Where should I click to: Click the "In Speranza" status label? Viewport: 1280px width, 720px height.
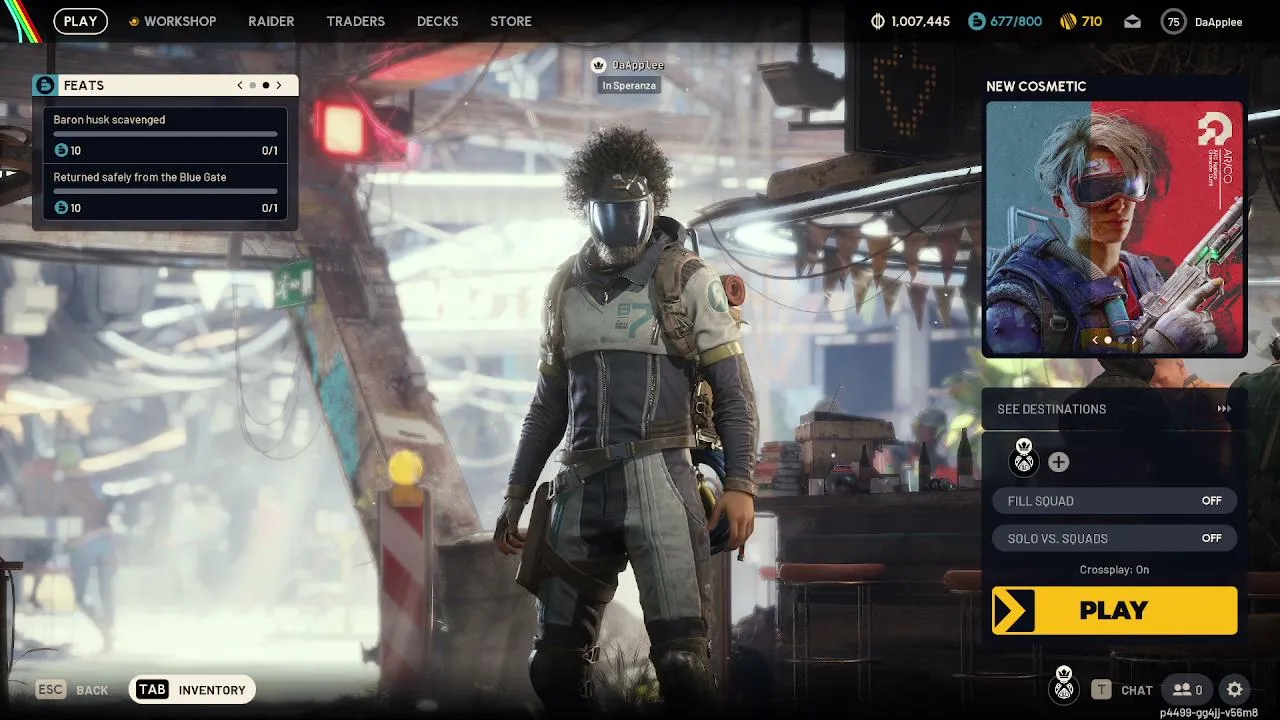(629, 86)
